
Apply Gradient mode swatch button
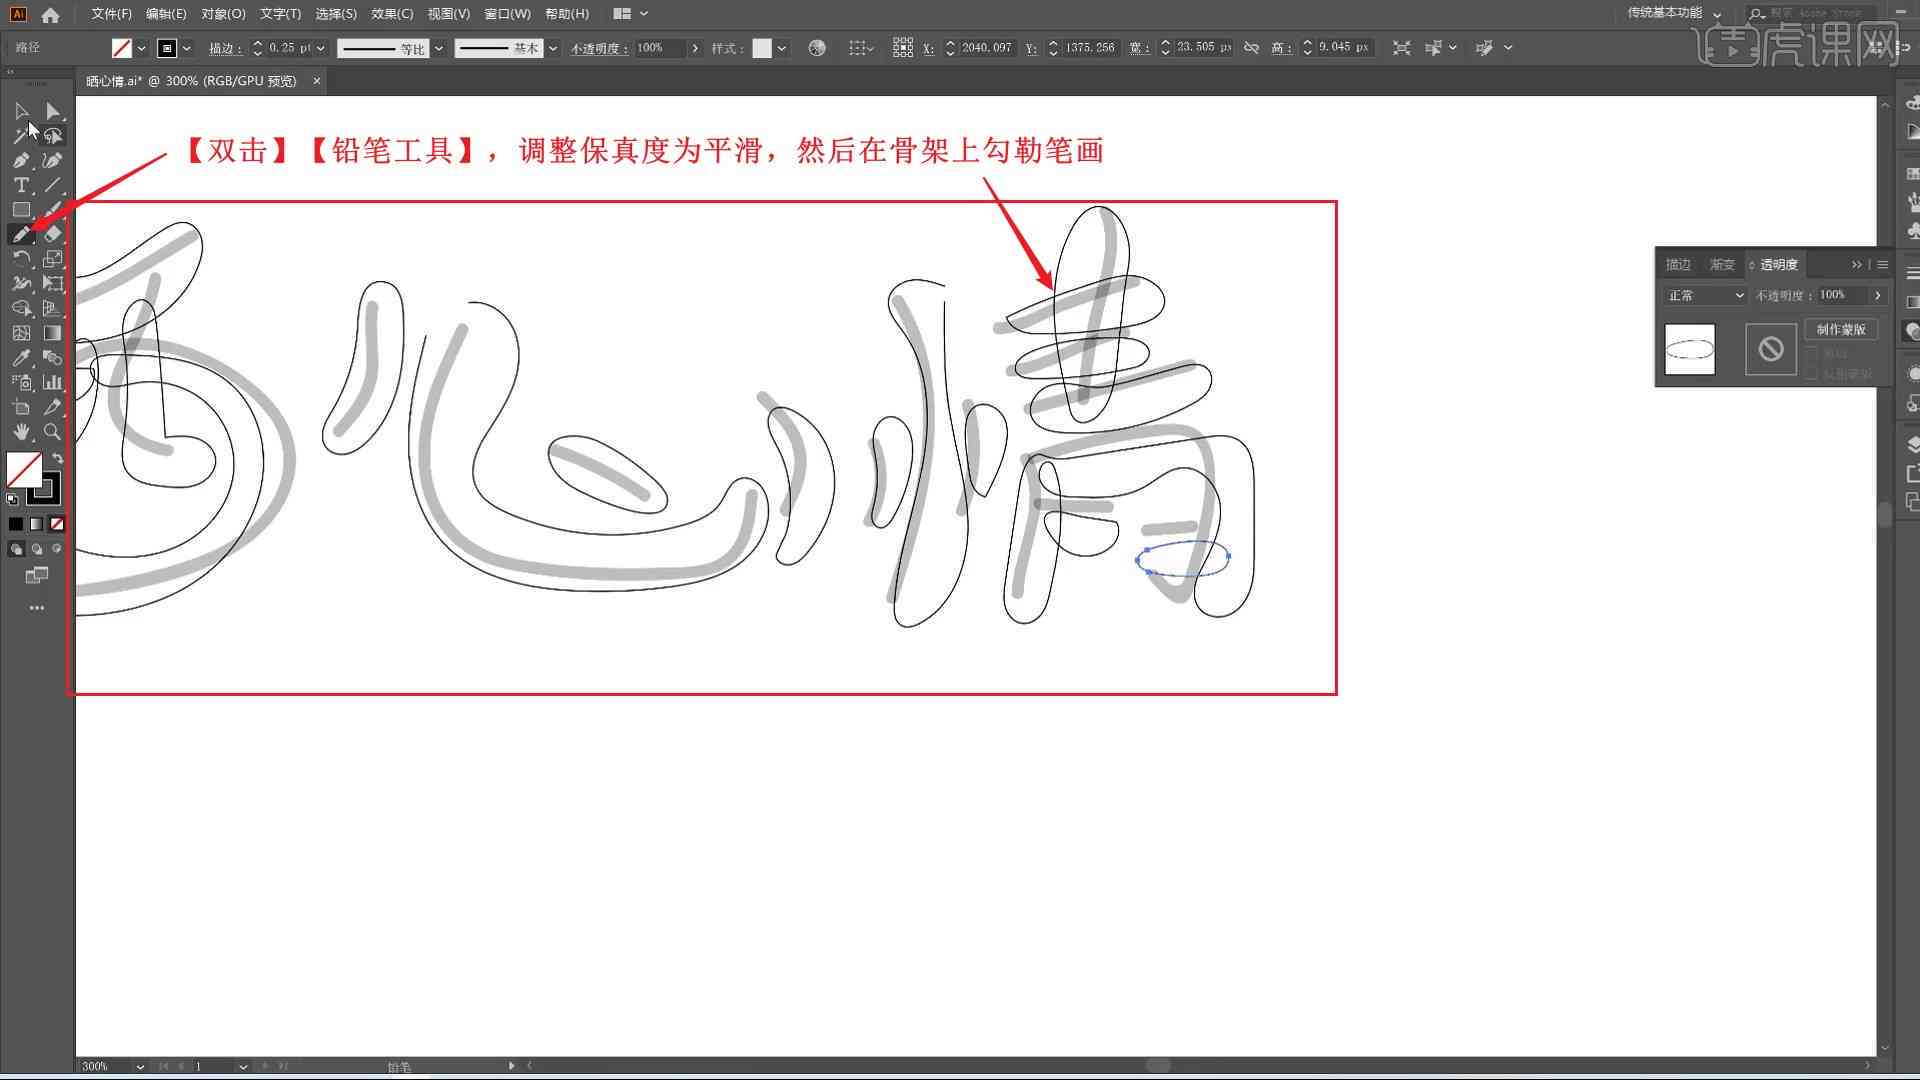37,524
